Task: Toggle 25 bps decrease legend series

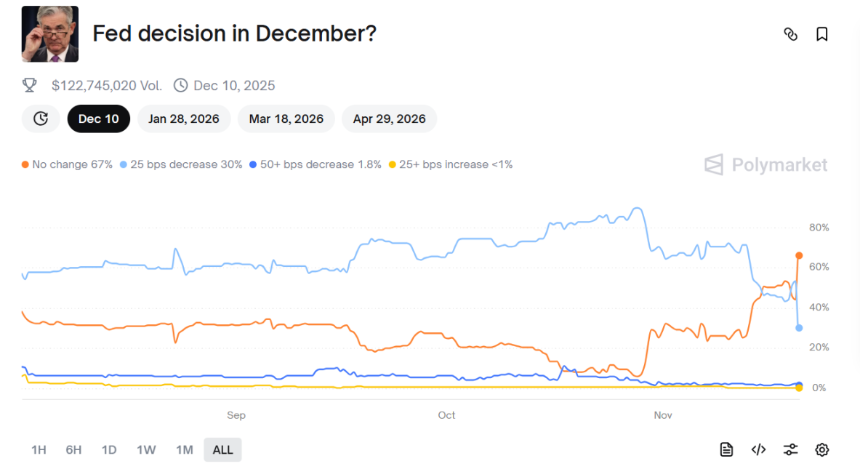Action: tap(182, 164)
